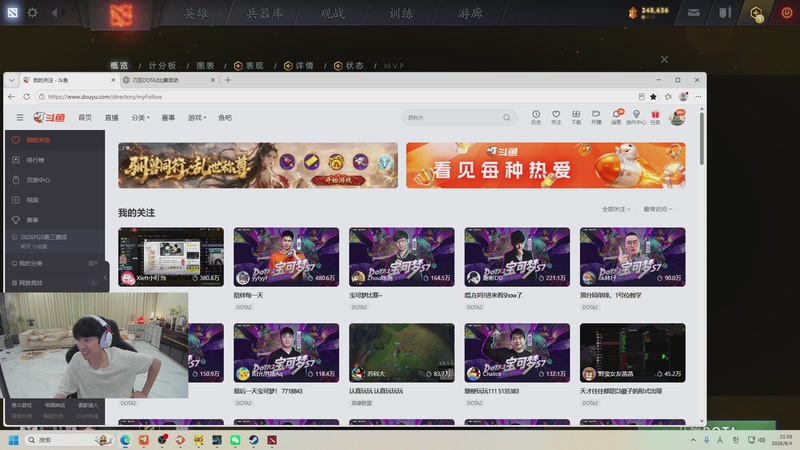Open the Chalice stream thumbnail
The height and width of the screenshot is (450, 800).
pyautogui.click(x=517, y=353)
